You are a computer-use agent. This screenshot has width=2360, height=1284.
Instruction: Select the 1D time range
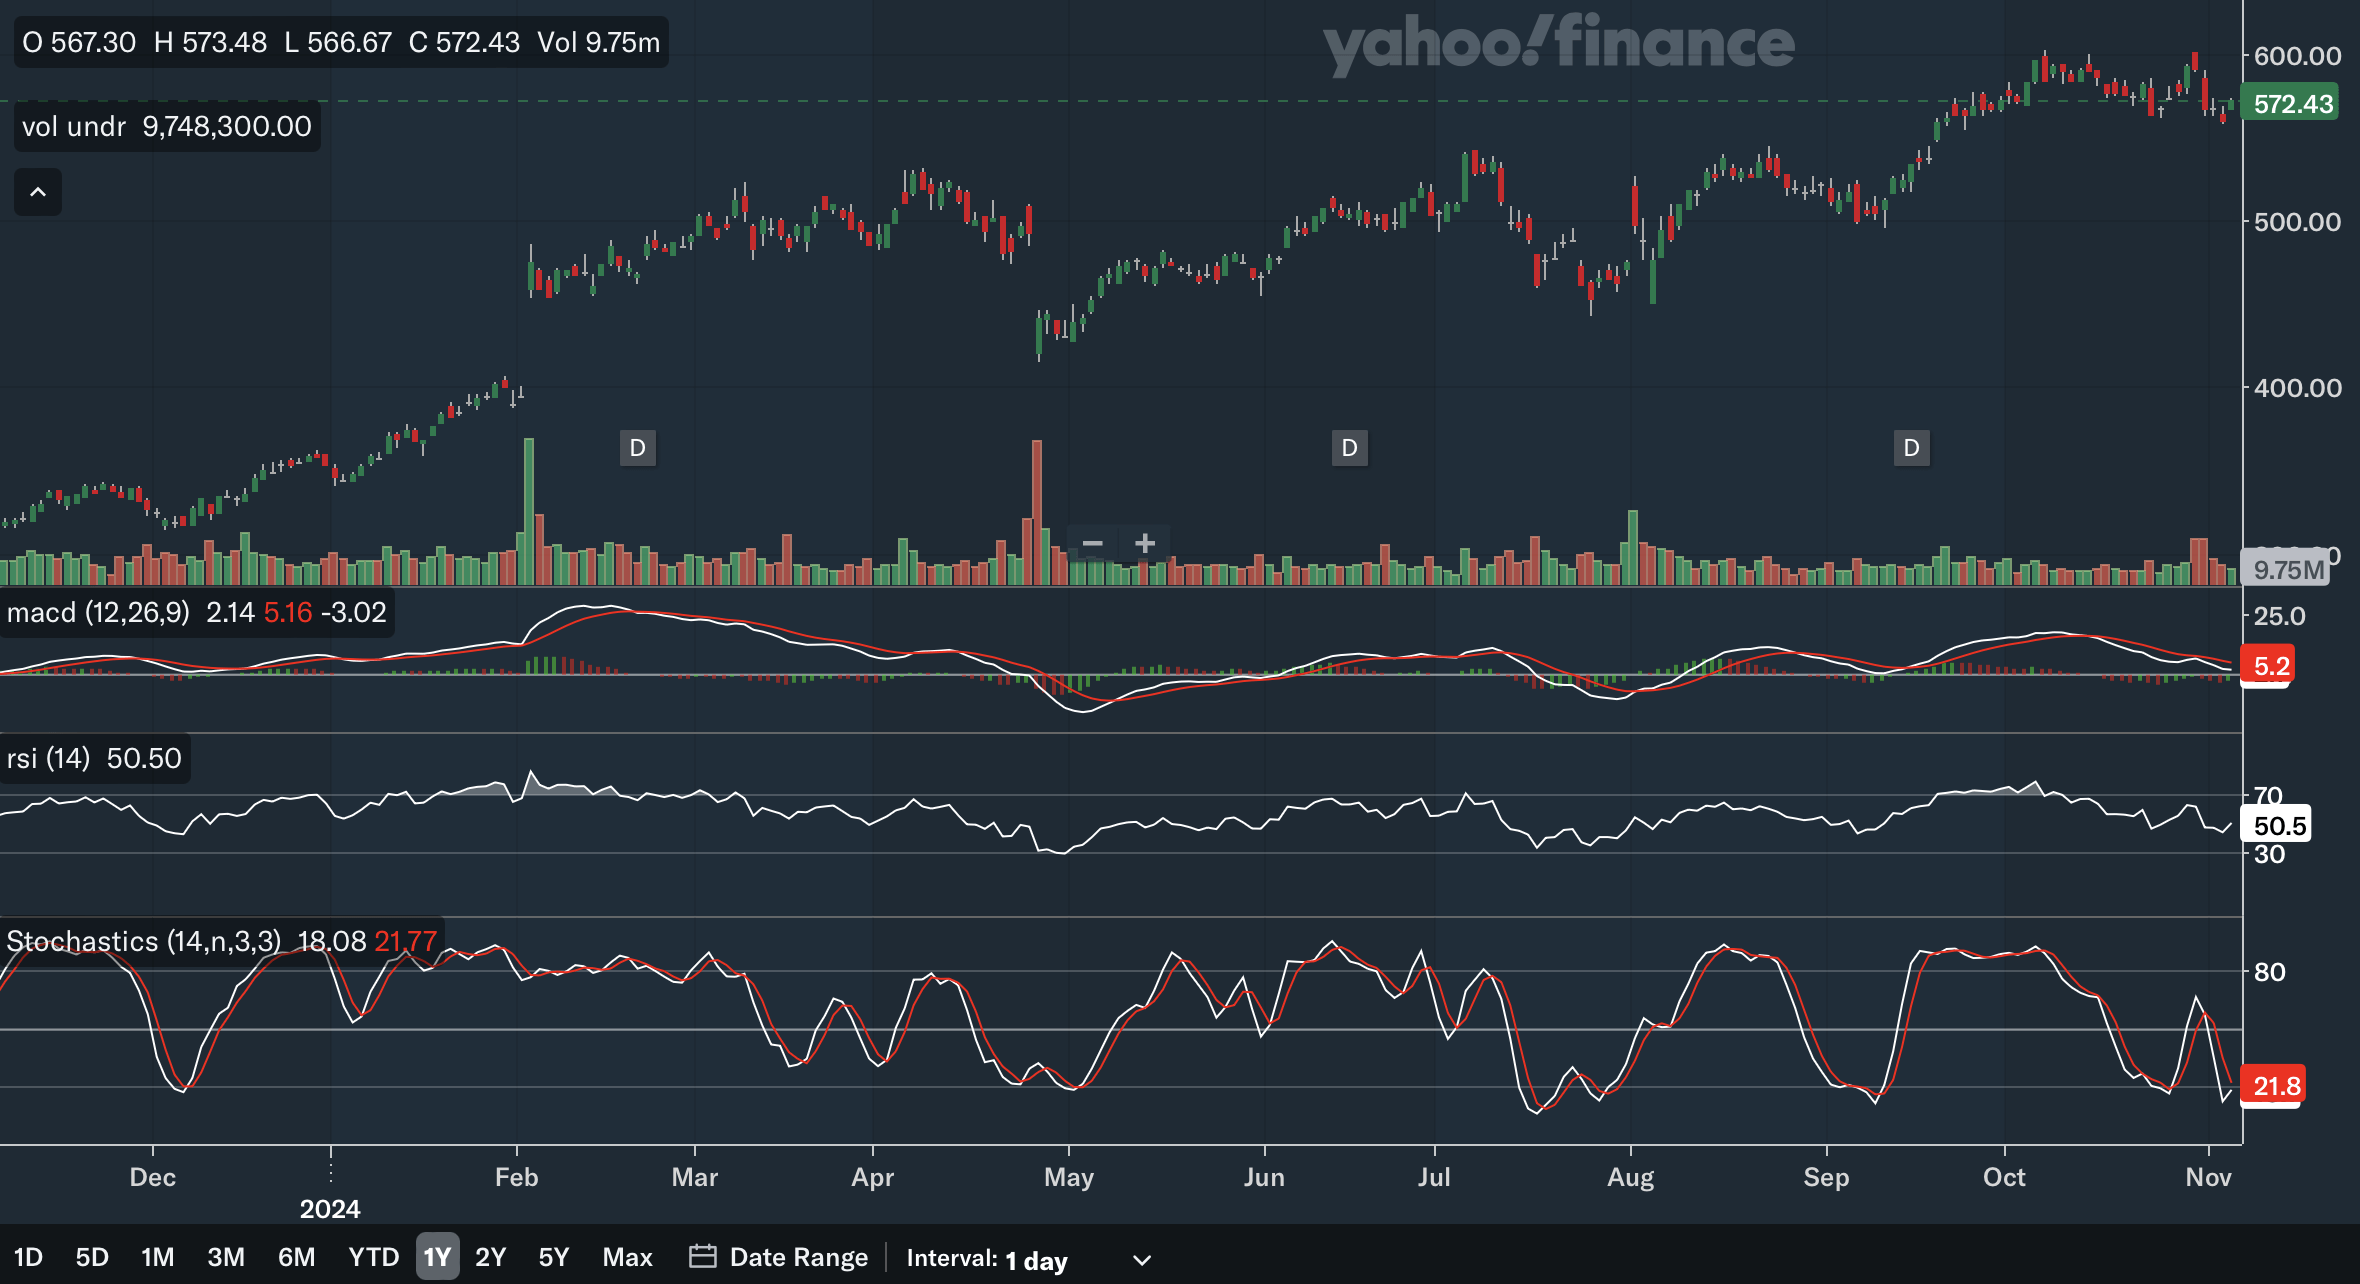click(28, 1257)
